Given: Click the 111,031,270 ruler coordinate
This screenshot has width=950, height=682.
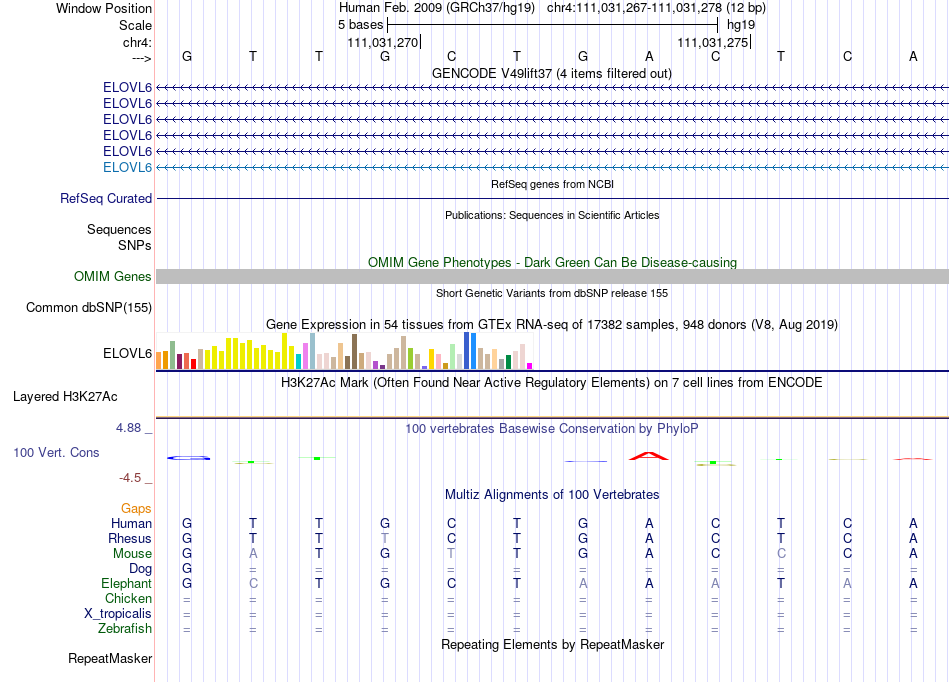Looking at the screenshot, I should pos(383,42).
